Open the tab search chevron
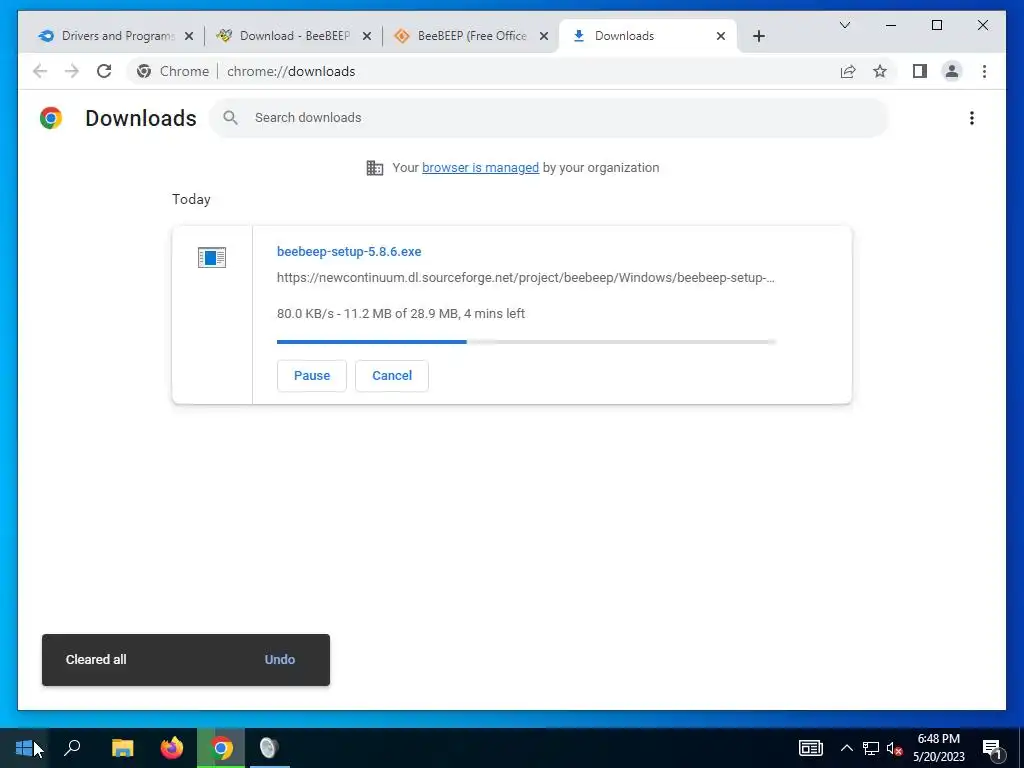1024x768 pixels. point(844,25)
